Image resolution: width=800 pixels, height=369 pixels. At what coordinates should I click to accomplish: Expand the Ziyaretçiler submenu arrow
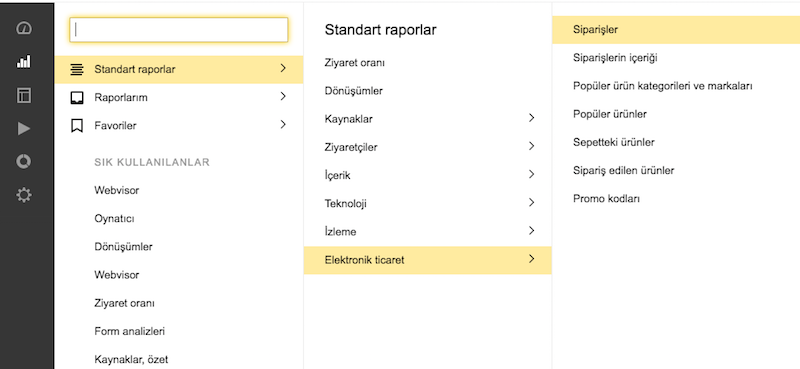[532, 146]
